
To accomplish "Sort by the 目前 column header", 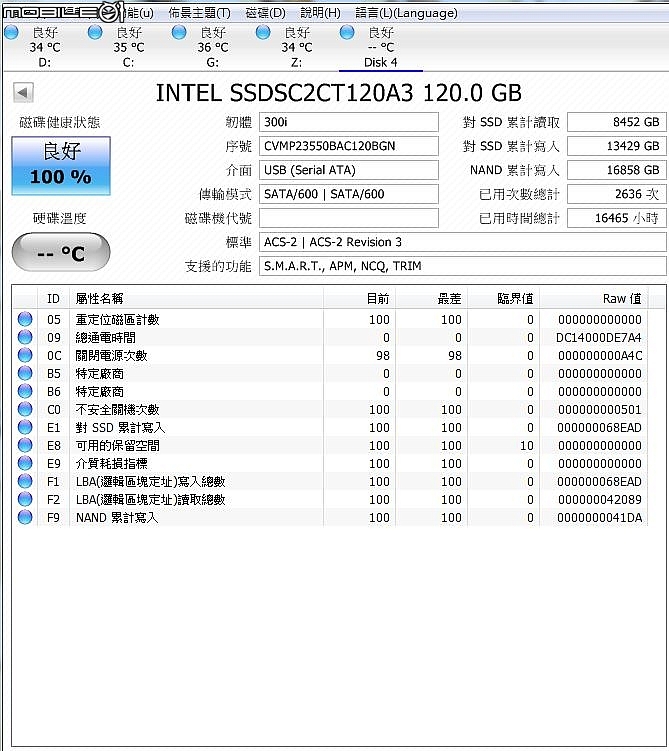I will [359, 299].
